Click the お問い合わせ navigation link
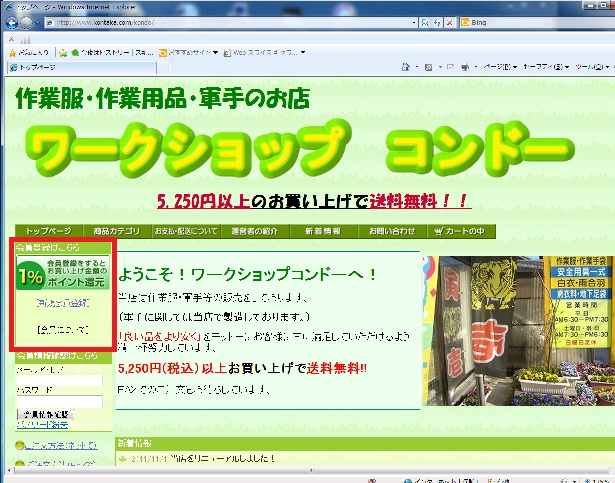Viewport: 615px width, 483px height. coord(391,231)
